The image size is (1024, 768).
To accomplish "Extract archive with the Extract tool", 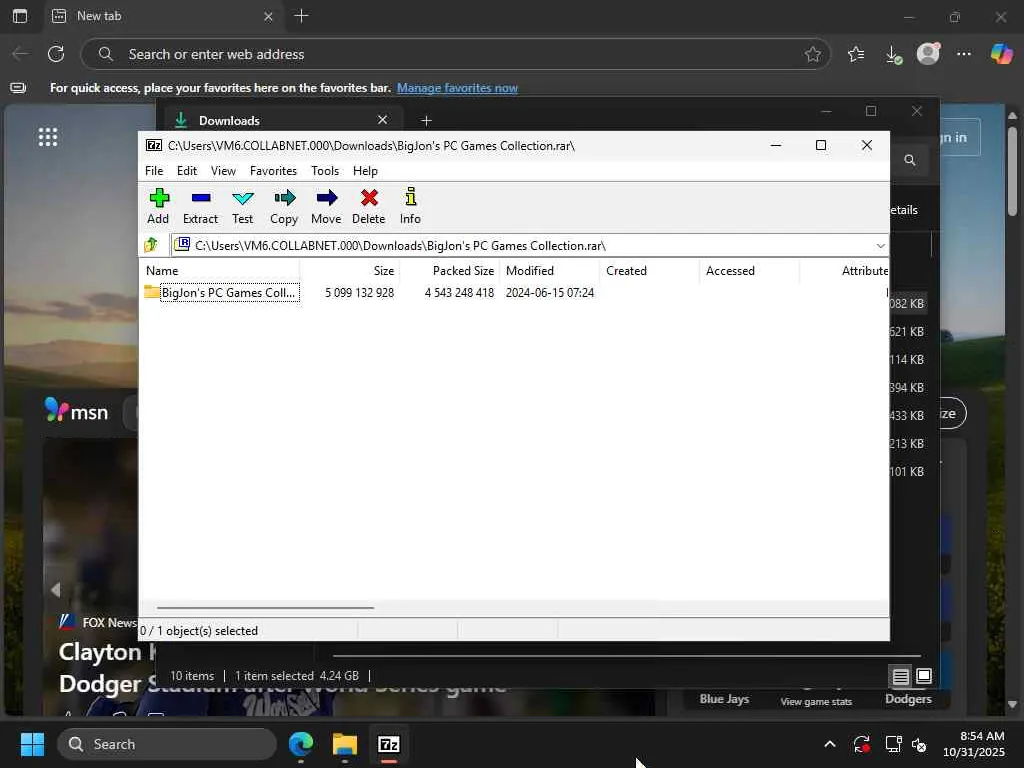I will [x=200, y=206].
